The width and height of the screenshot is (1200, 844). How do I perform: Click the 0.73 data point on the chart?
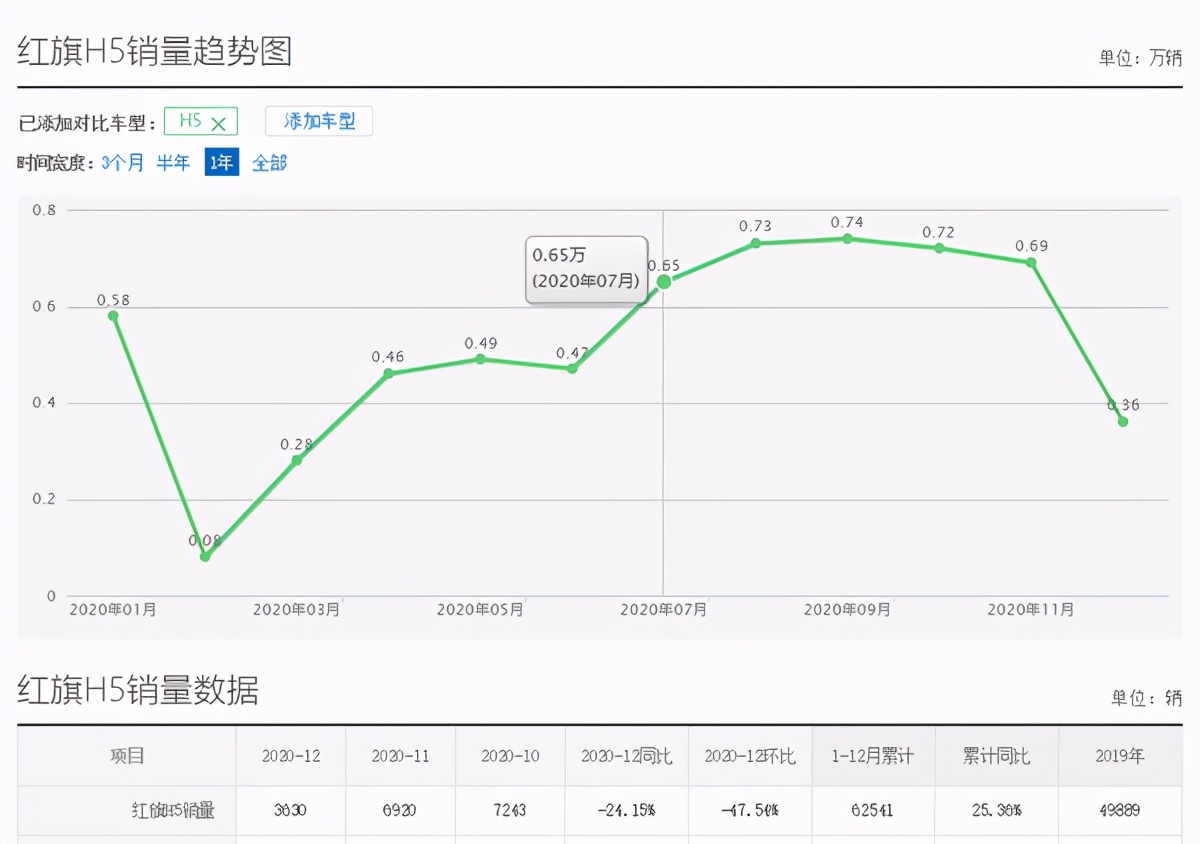756,243
